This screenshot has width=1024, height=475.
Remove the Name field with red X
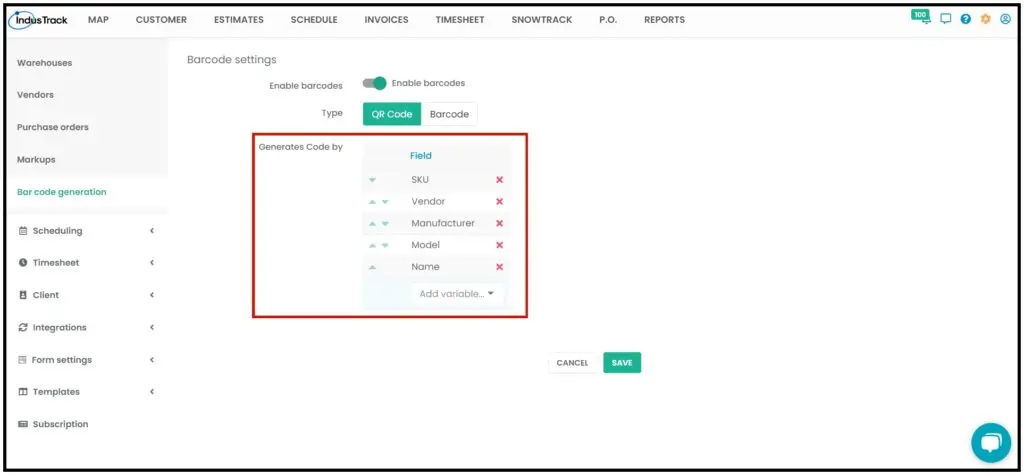click(x=500, y=267)
